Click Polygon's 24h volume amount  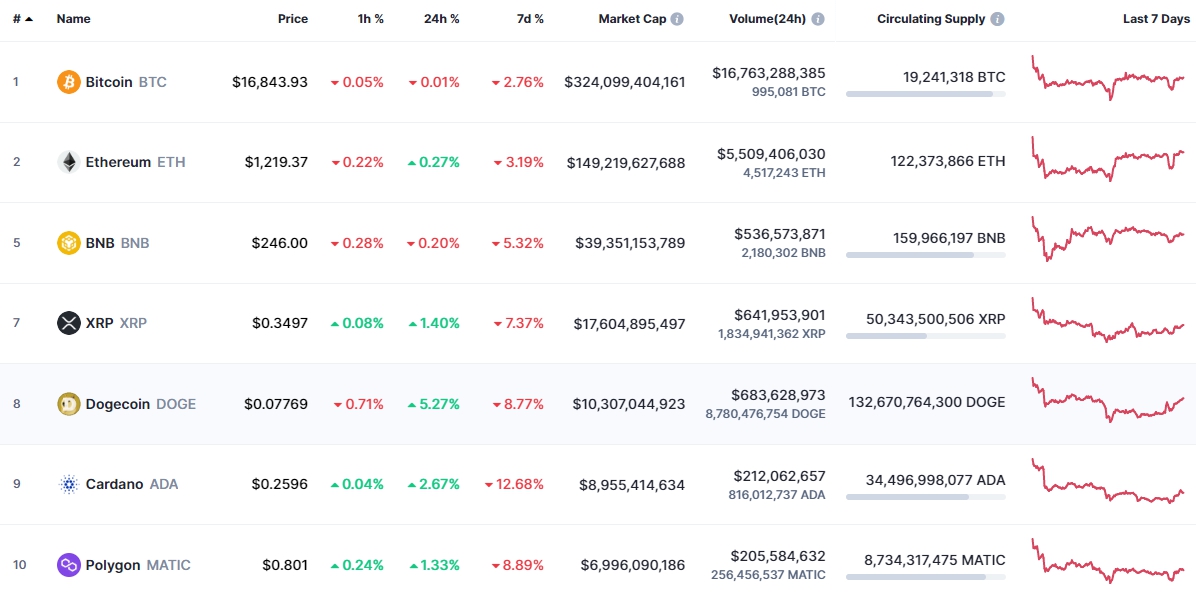777,556
